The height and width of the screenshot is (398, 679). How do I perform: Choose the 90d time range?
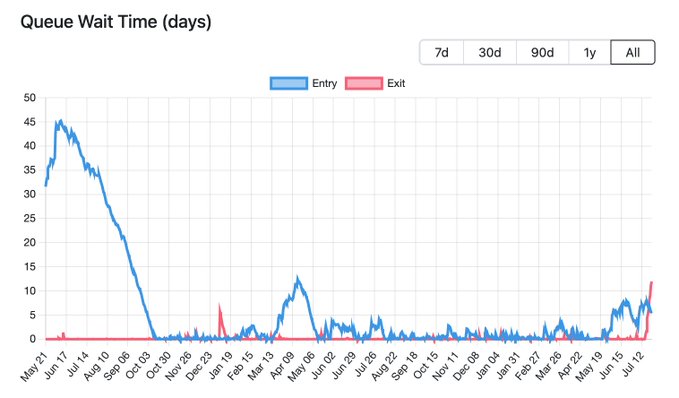(542, 52)
